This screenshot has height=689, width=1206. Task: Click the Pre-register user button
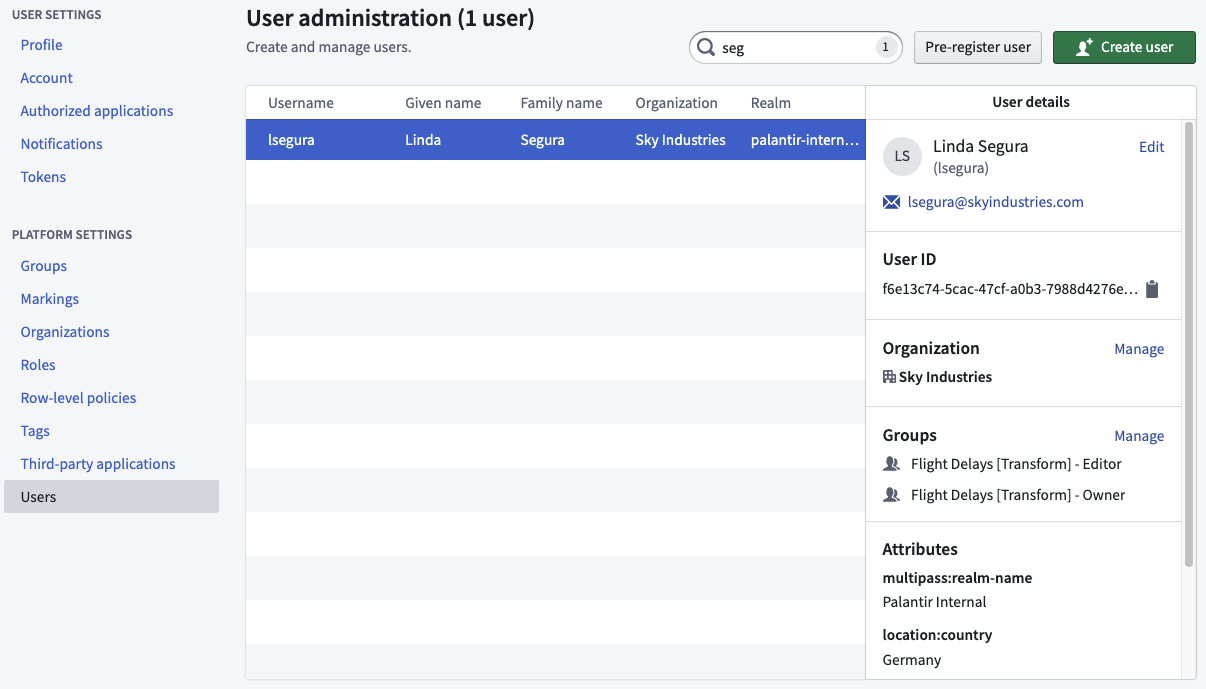(x=978, y=47)
